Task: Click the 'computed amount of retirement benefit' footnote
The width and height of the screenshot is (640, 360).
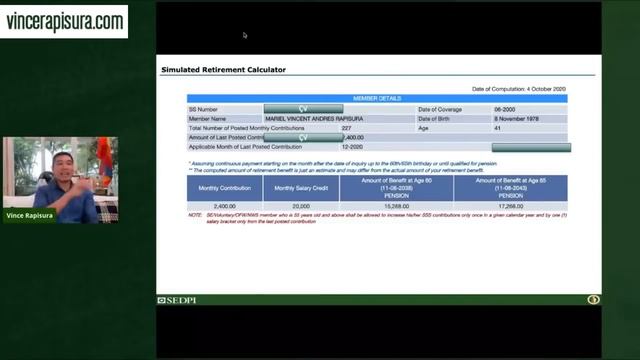Action: pos(336,170)
